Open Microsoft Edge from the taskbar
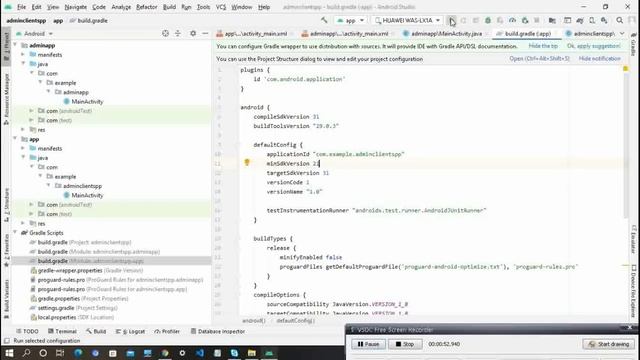 coord(78,353)
